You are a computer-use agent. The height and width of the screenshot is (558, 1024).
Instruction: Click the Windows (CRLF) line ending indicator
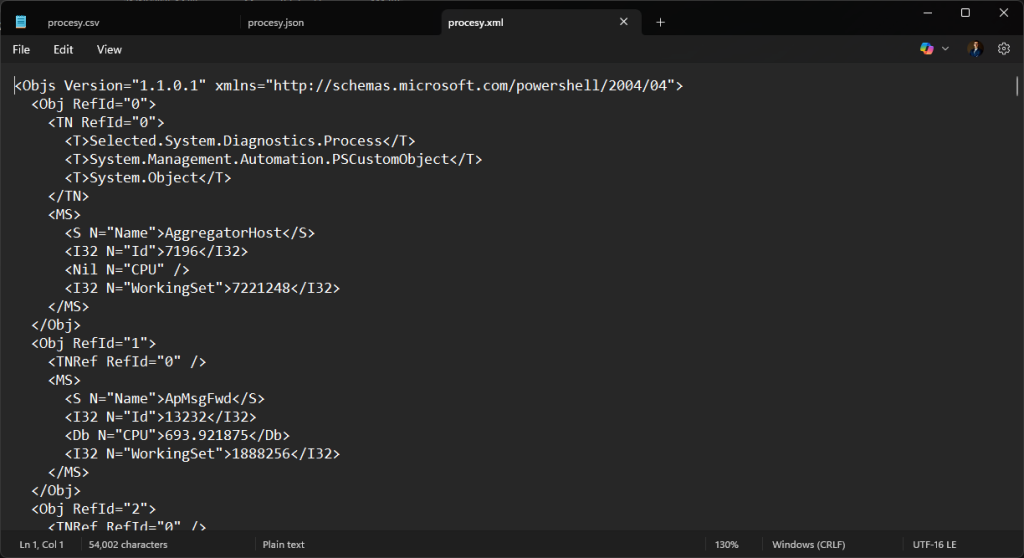tap(808, 544)
